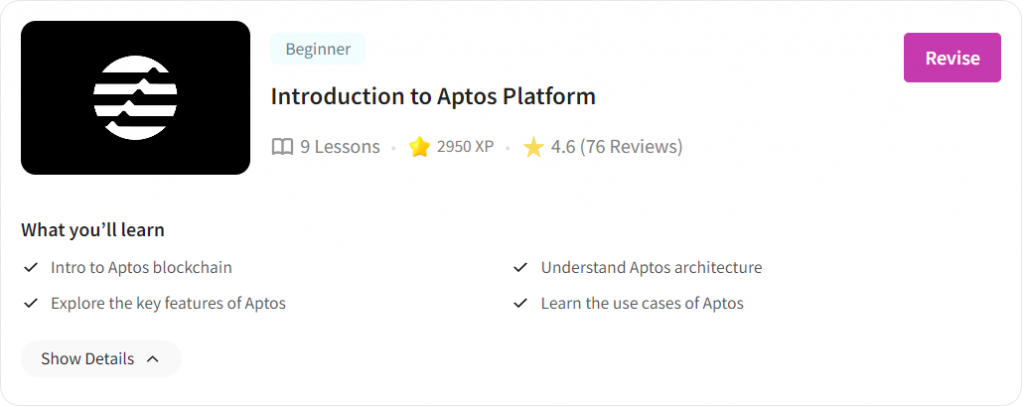Select the Intro to Aptos blockchain item

point(141,268)
